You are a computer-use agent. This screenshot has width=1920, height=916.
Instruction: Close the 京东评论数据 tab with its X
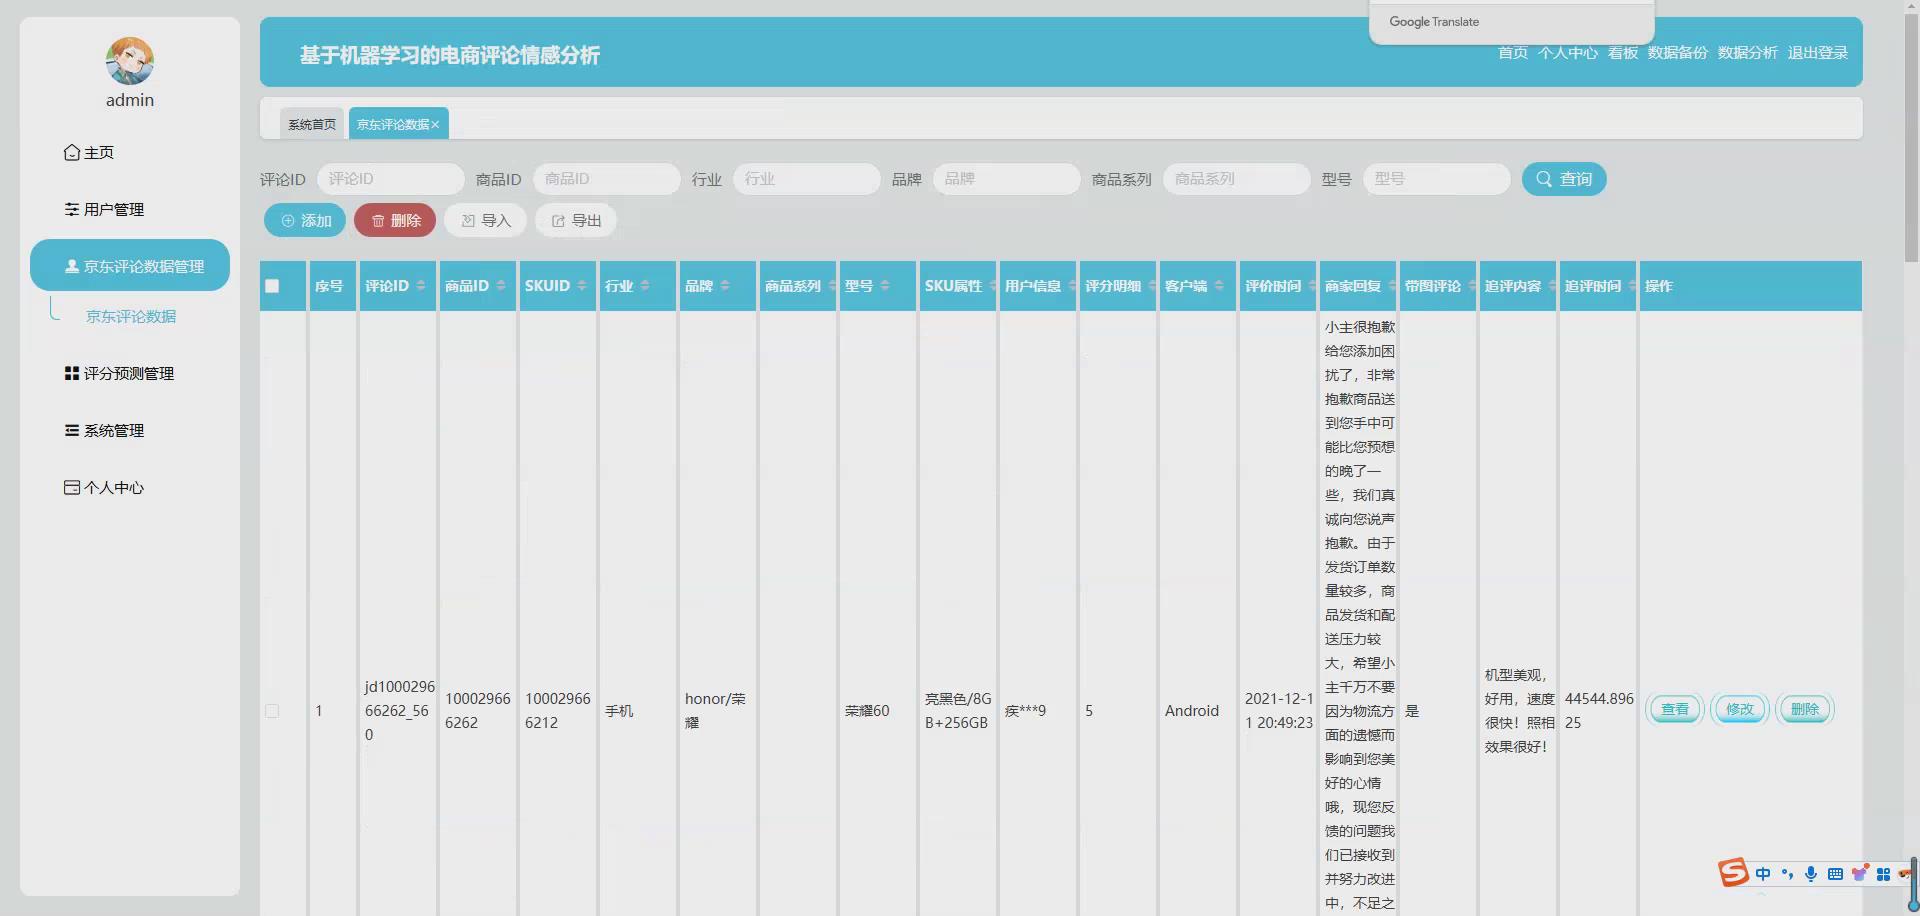click(435, 125)
